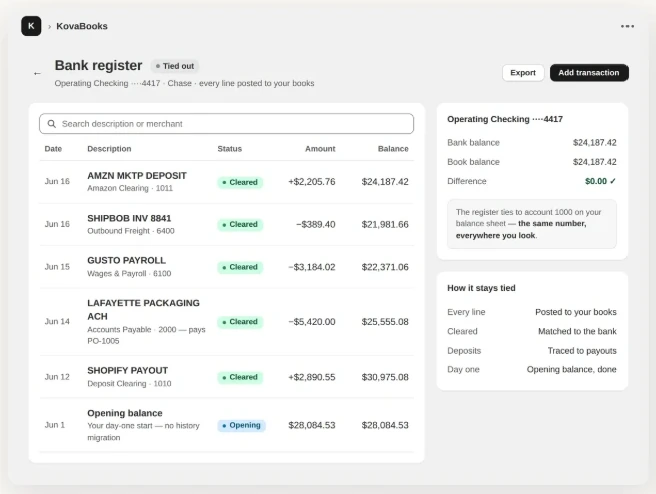This screenshot has width=656, height=494.
Task: Select the $21,981.66 balance value
Action: point(385,225)
